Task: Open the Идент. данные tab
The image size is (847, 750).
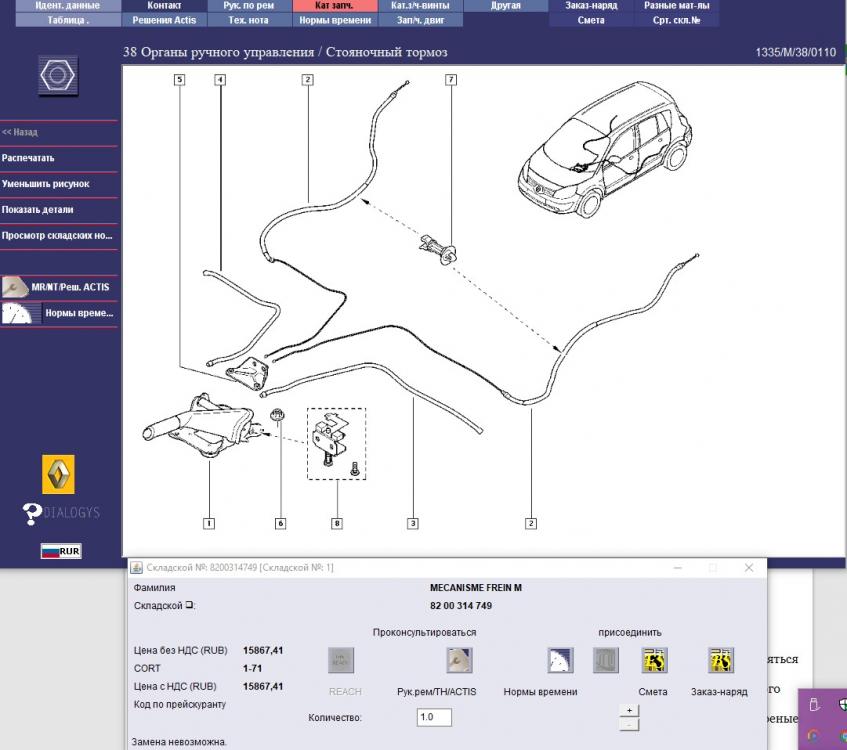Action: [x=68, y=5]
